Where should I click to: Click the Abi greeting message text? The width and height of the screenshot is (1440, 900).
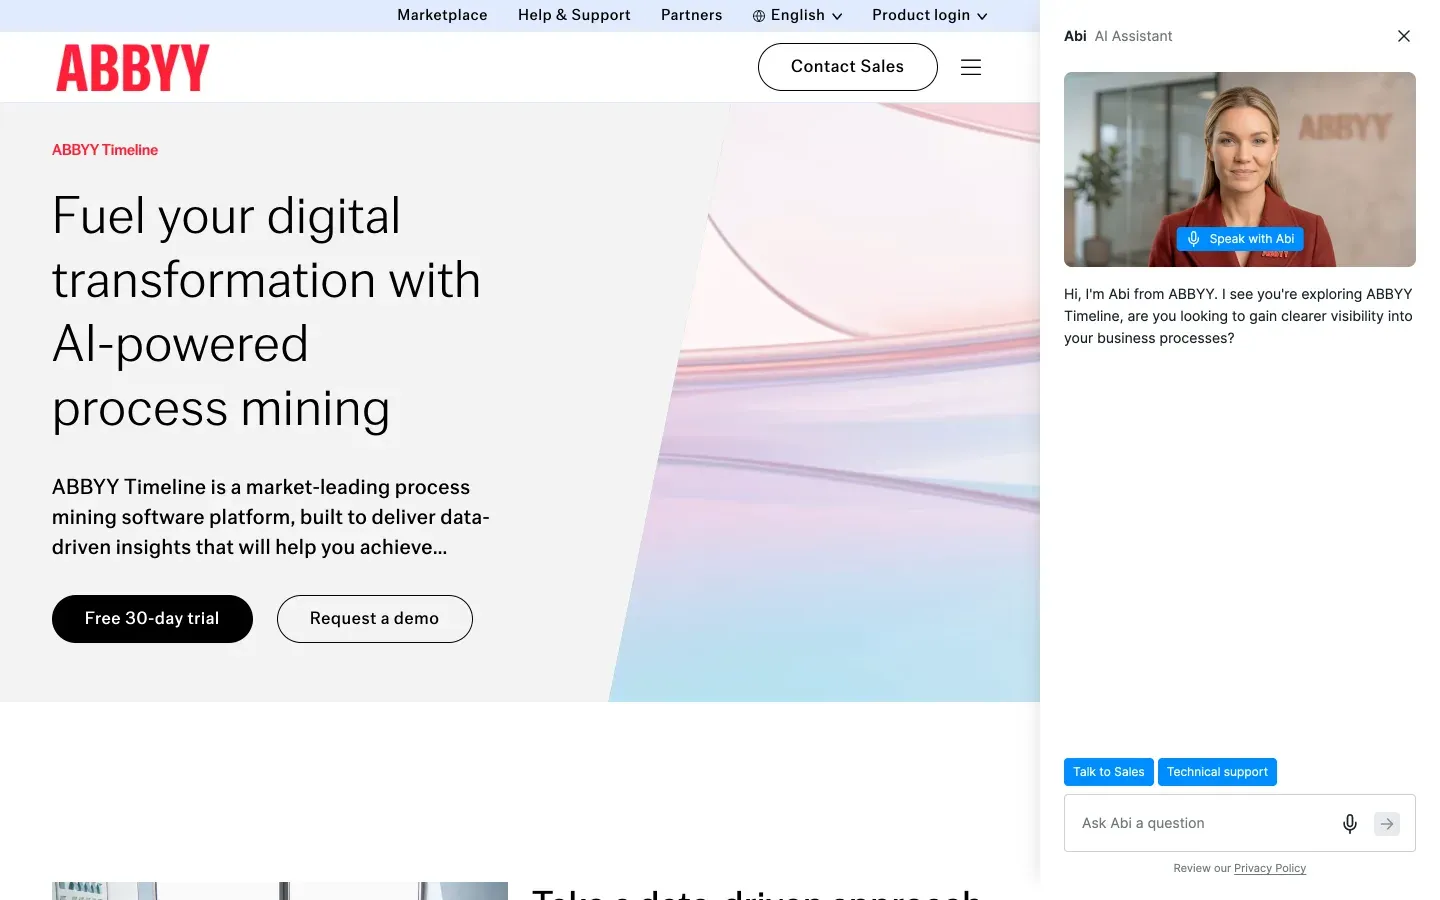click(1238, 316)
